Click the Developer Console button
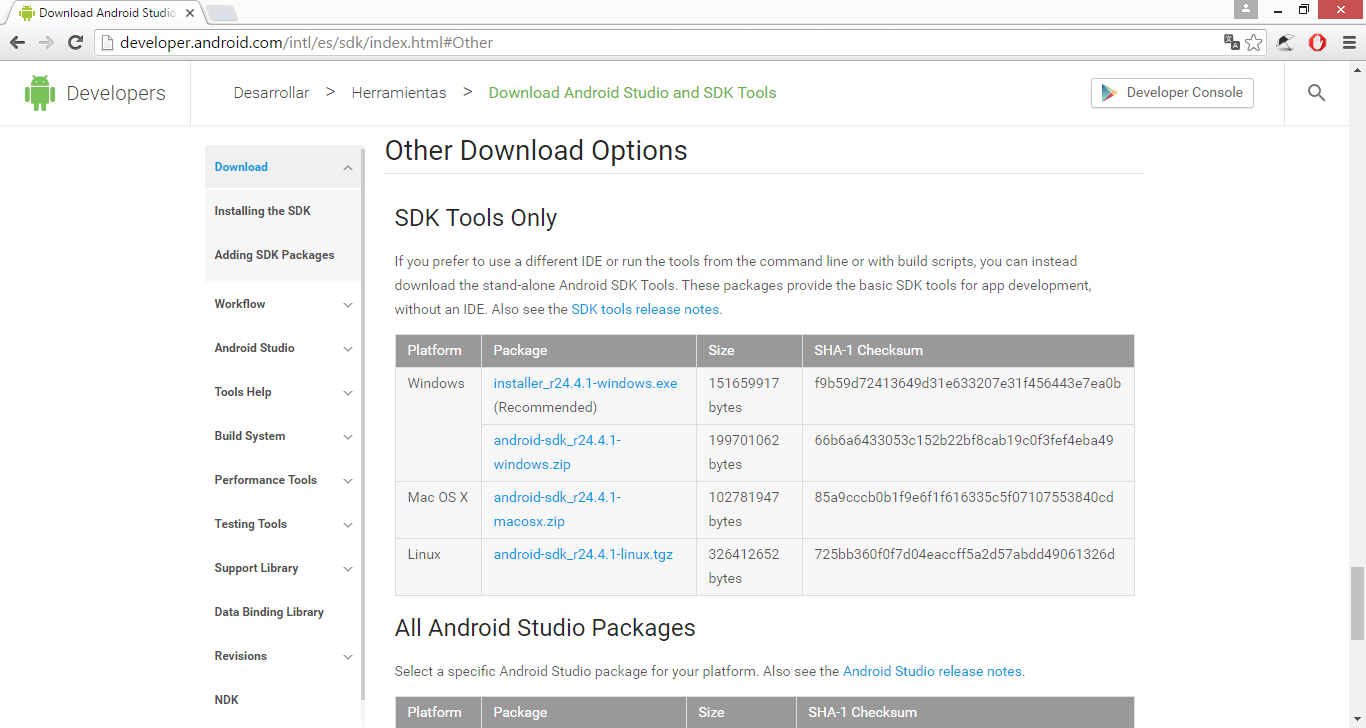The height and width of the screenshot is (728, 1366). 1172,93
